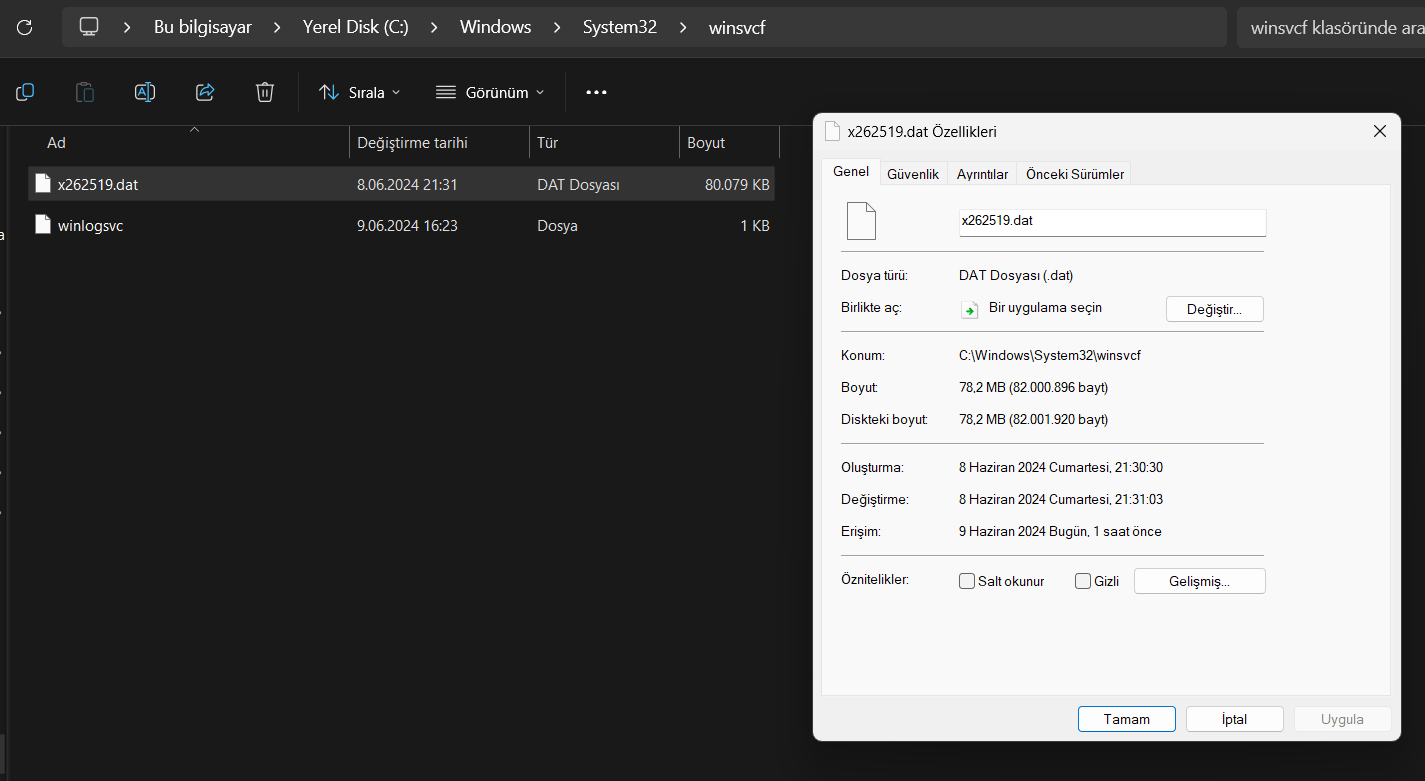Click Yerel Disk (C:) in the address bar

click(x=355, y=27)
